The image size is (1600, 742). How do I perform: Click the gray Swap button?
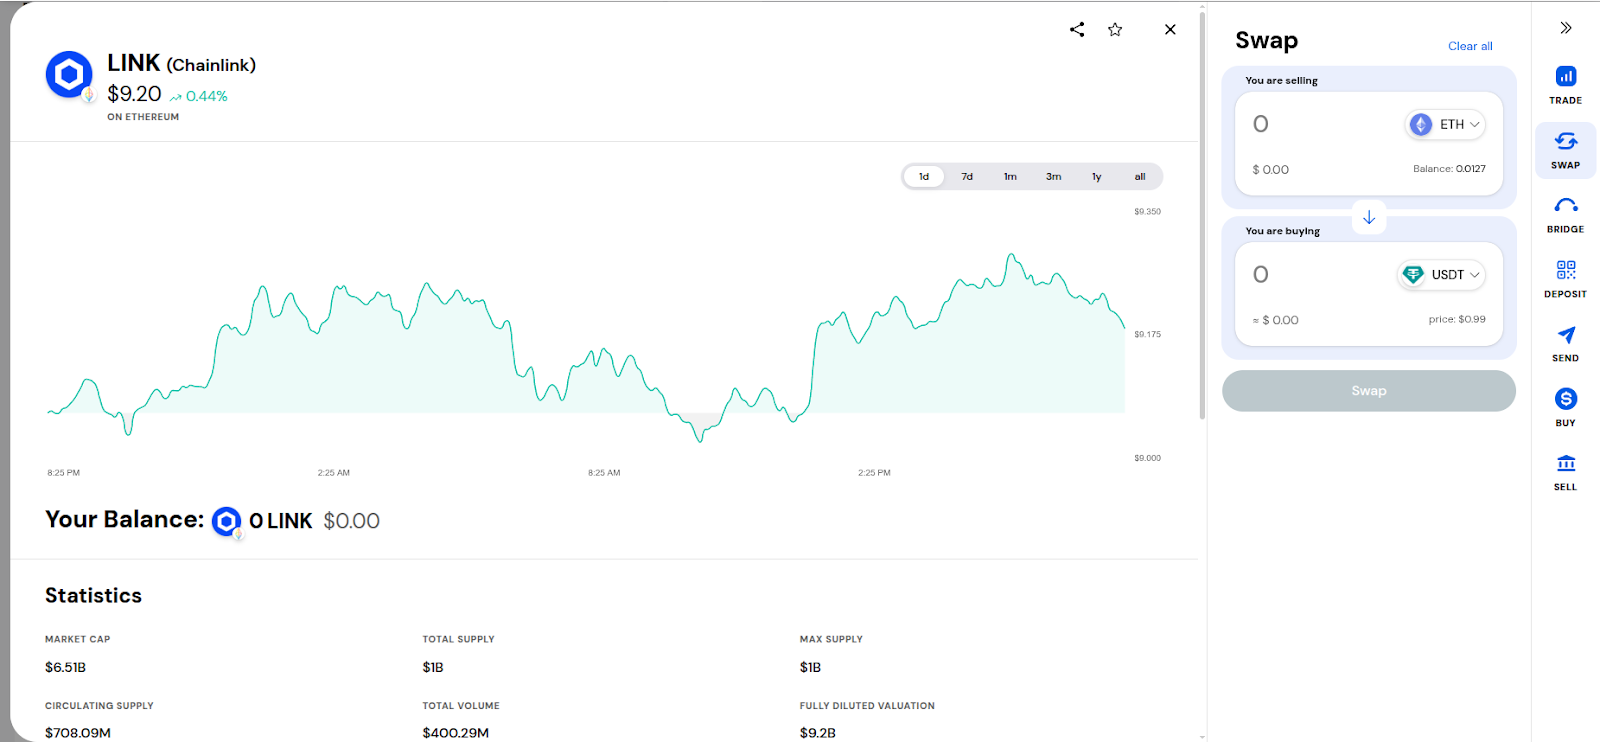[x=1369, y=391]
